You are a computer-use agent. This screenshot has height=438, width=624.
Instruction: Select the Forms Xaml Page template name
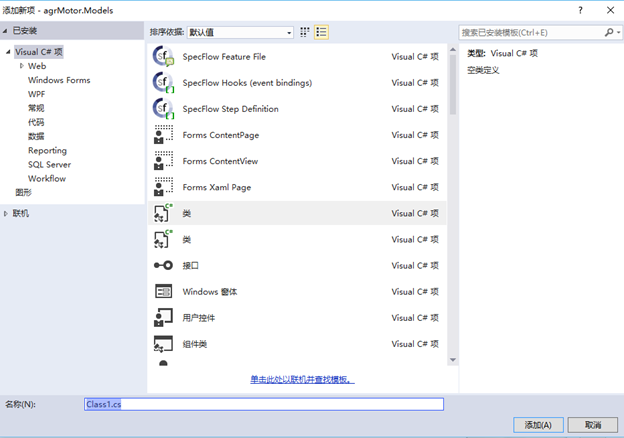[x=217, y=187]
